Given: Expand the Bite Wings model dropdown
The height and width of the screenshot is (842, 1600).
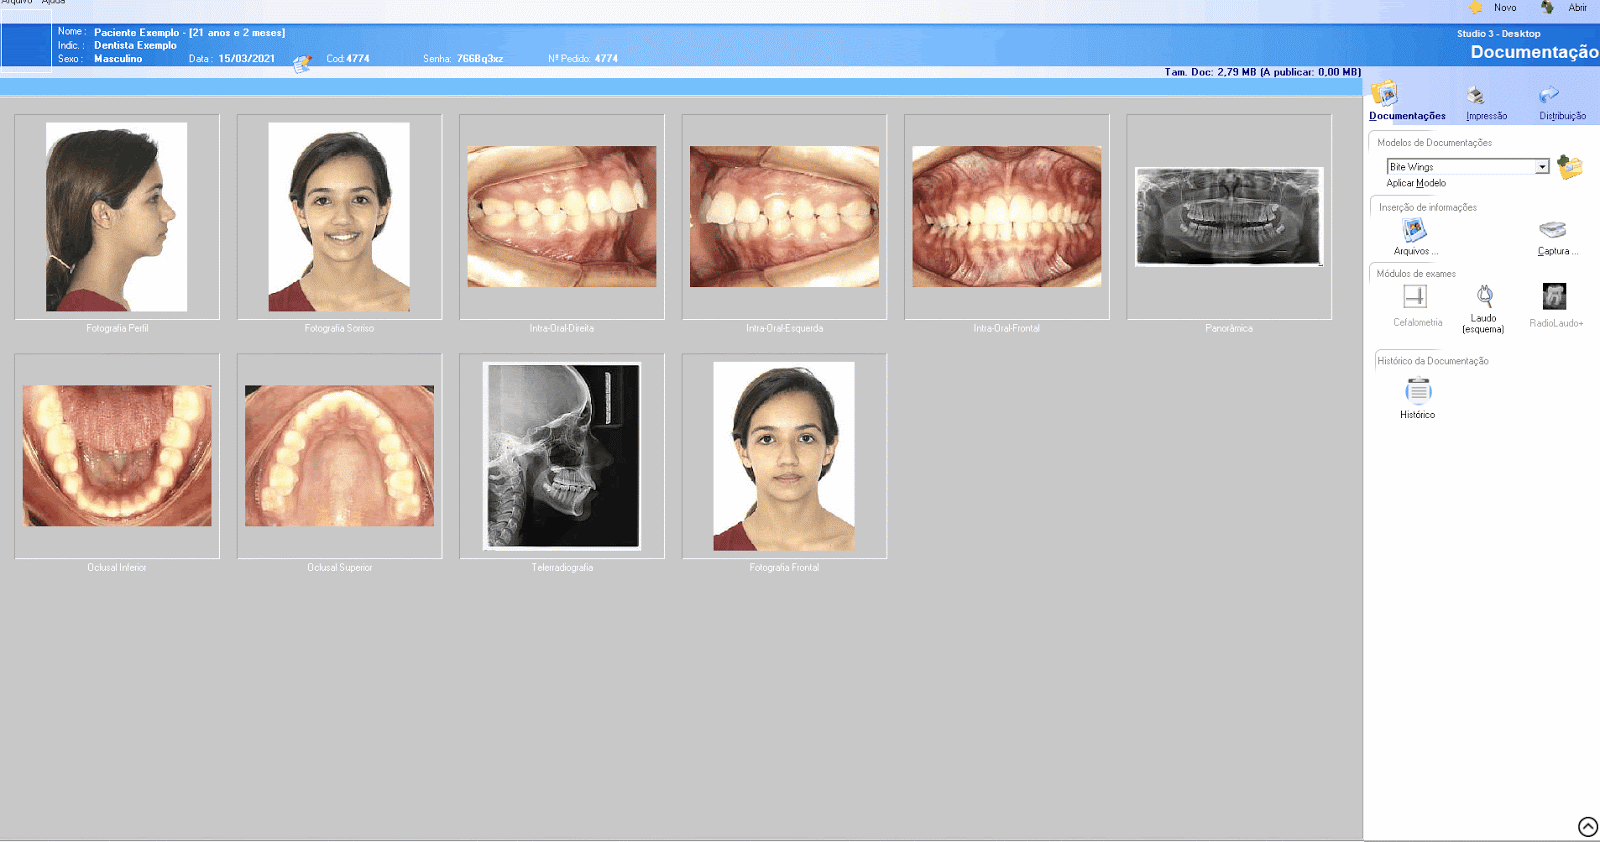Looking at the screenshot, I should 1542,167.
